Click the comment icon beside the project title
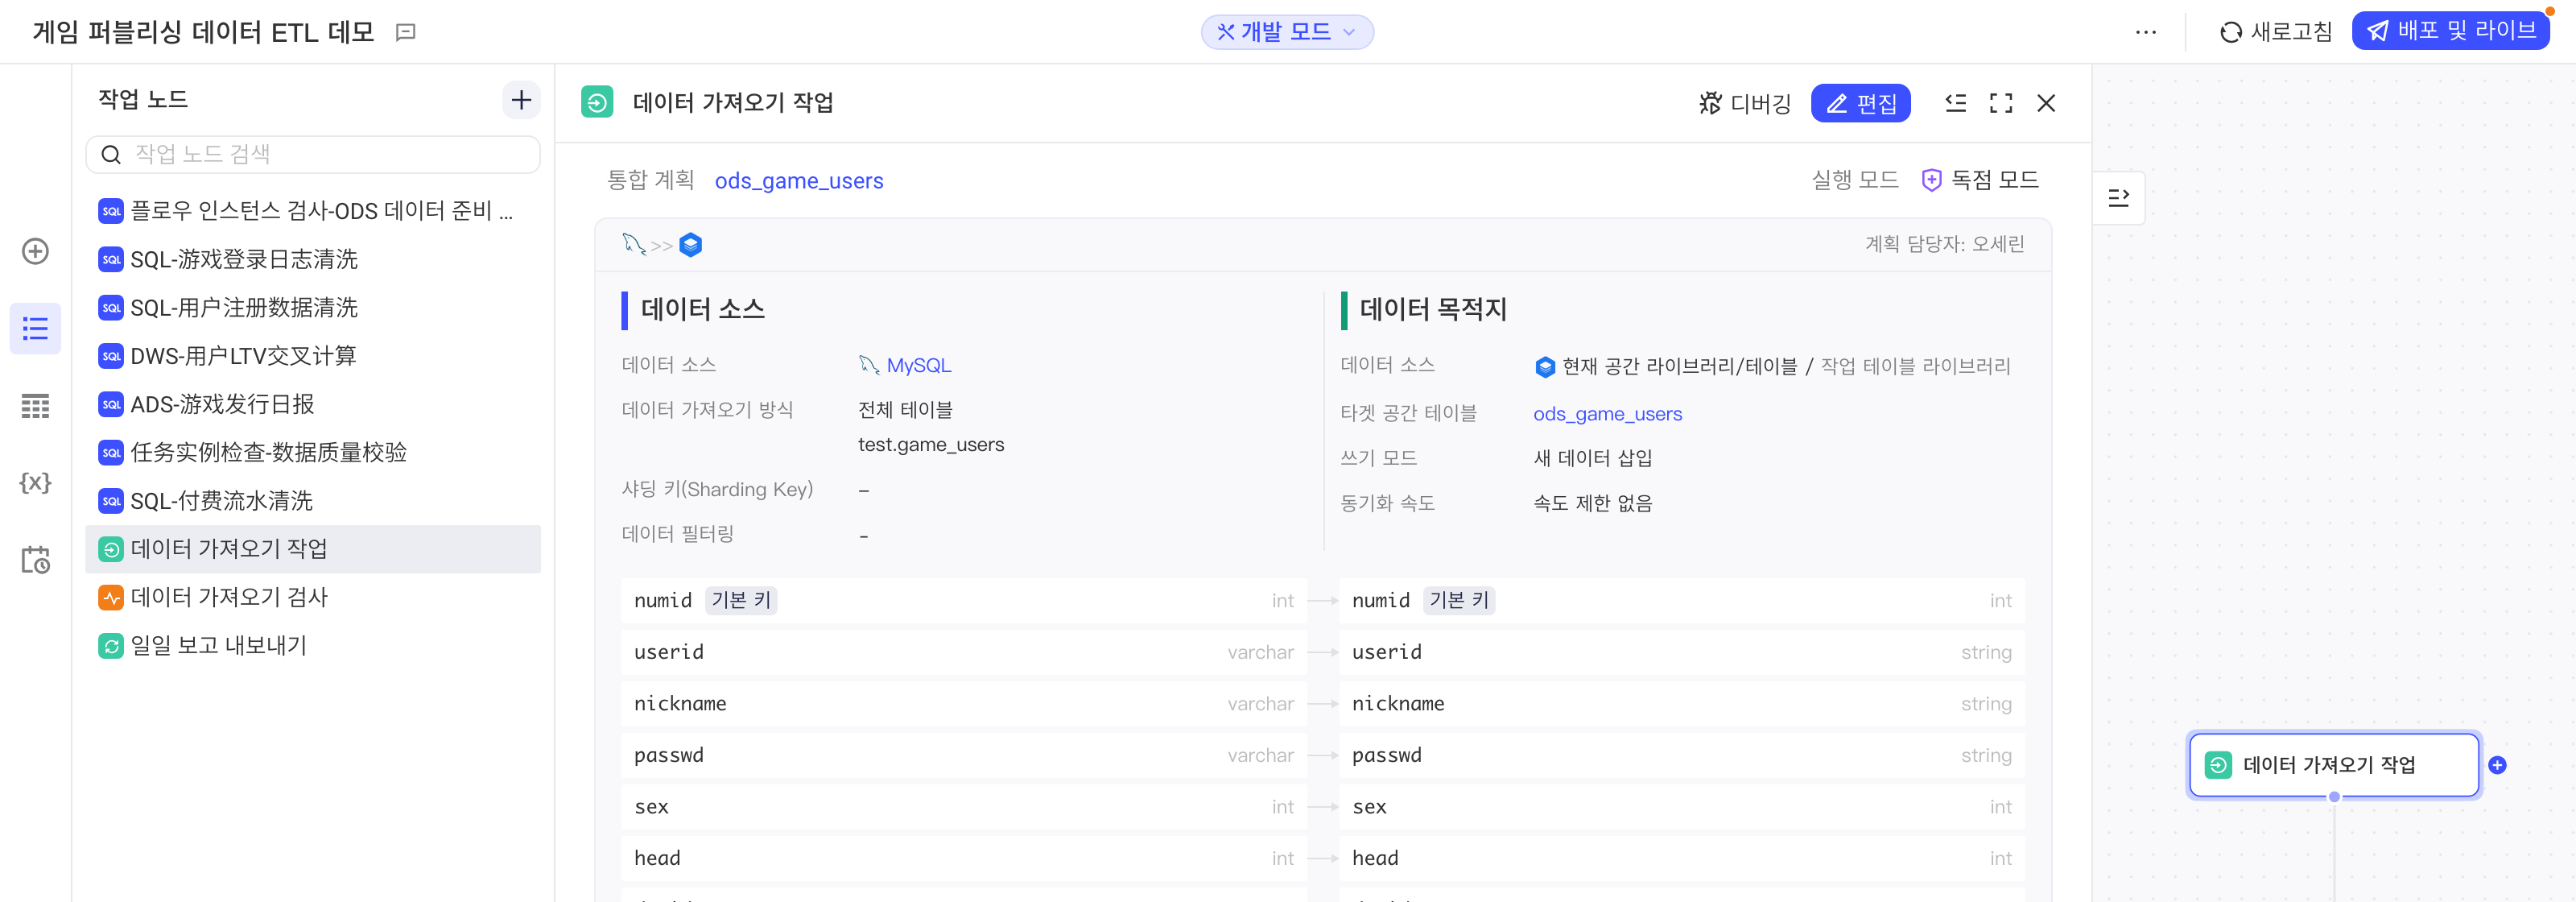This screenshot has height=902, width=2576. coord(406,33)
